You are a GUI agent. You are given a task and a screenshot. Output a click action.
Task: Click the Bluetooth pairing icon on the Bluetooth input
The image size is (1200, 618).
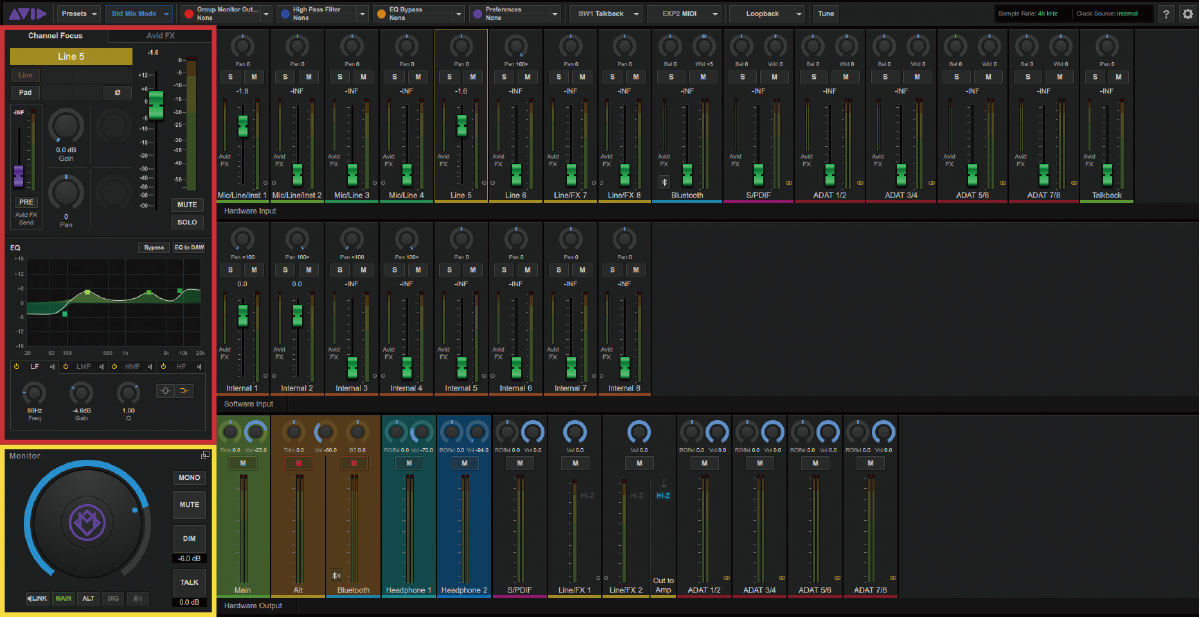[x=663, y=182]
